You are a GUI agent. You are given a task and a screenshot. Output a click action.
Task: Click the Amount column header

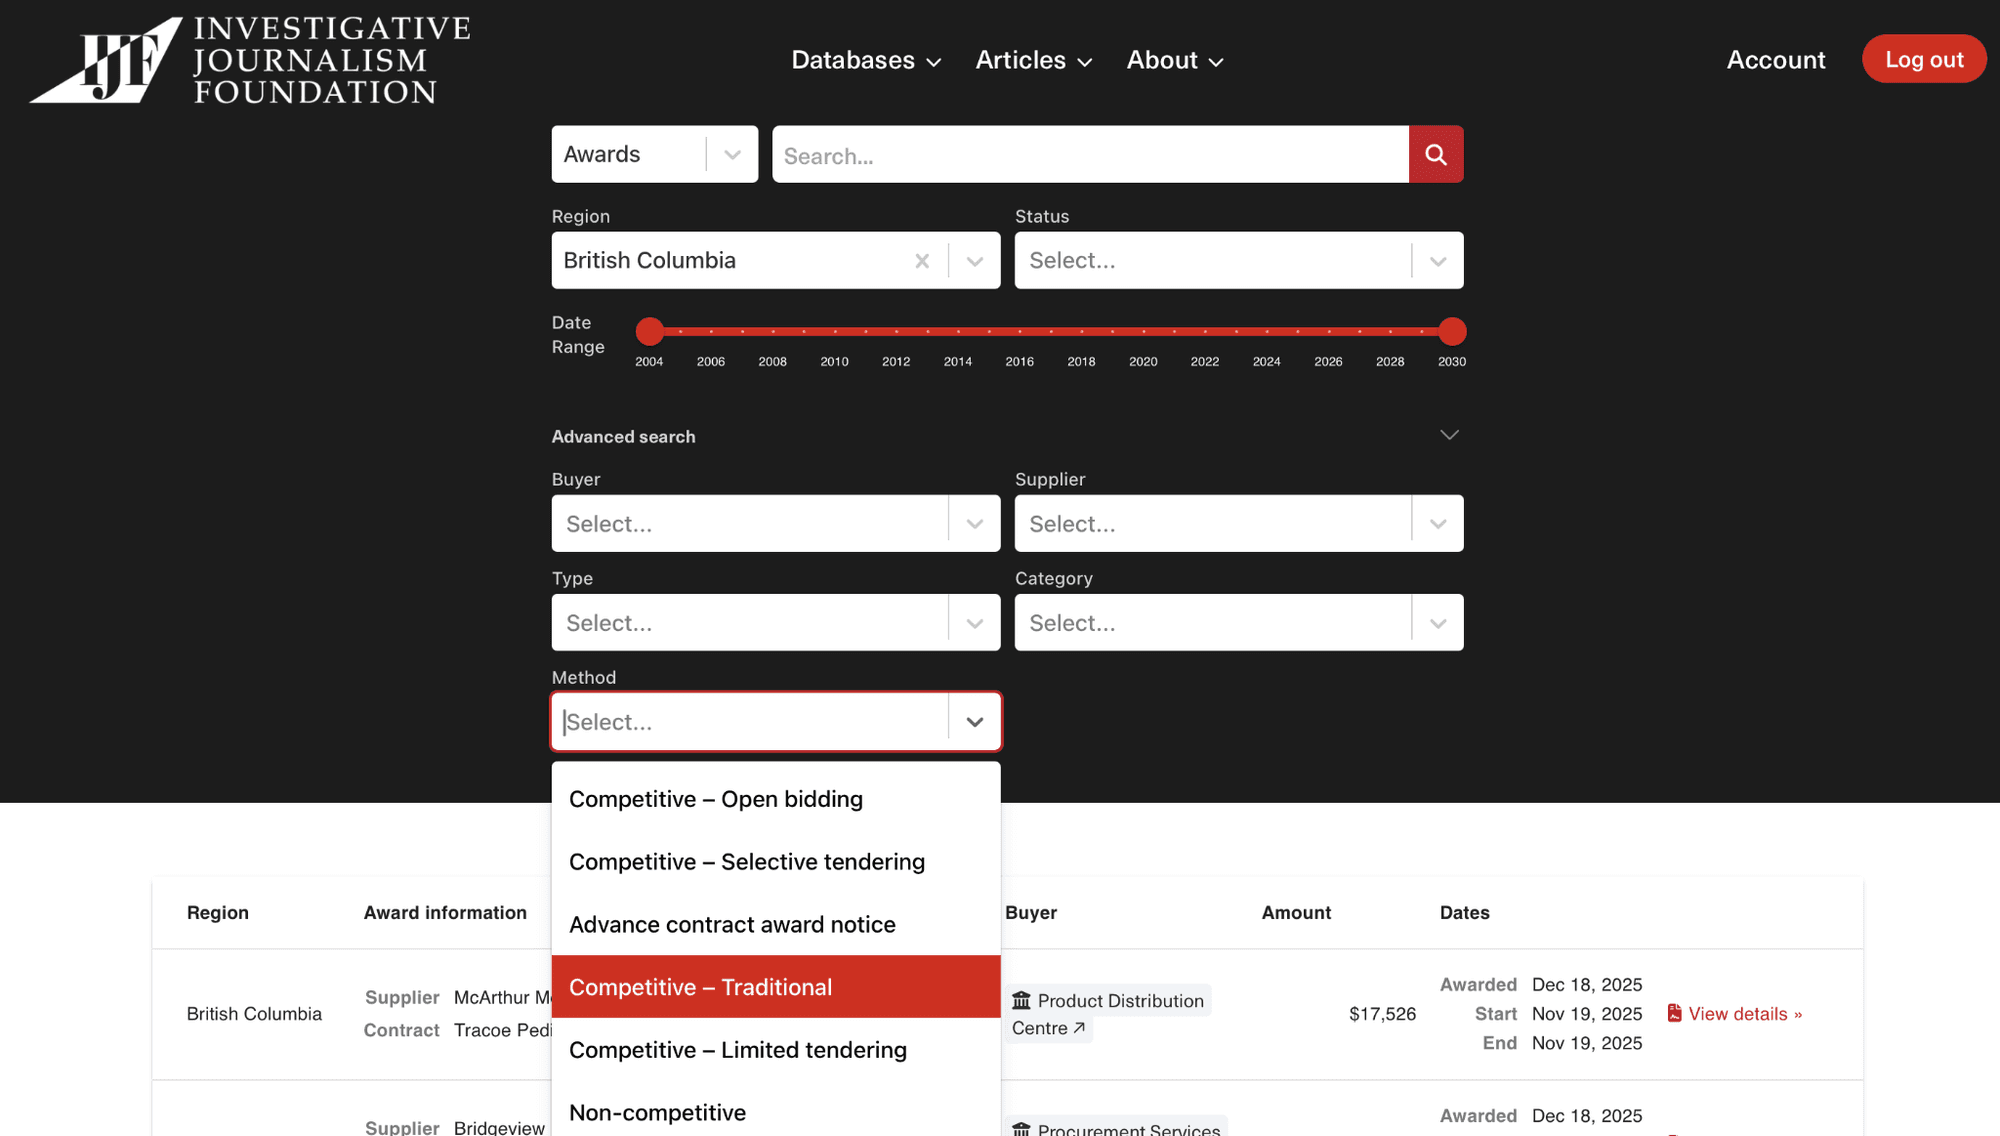point(1296,912)
